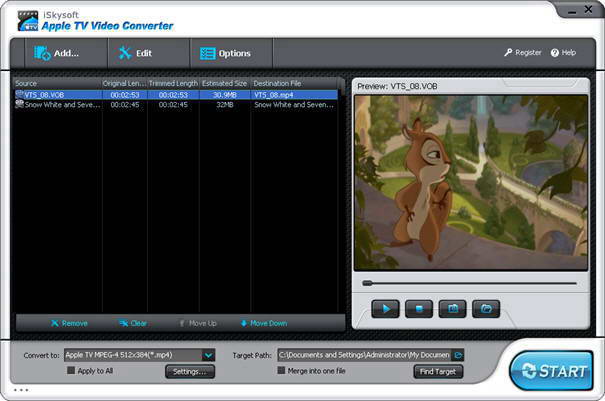Take a snapshot with the camera icon
605x401 pixels.
(x=452, y=309)
